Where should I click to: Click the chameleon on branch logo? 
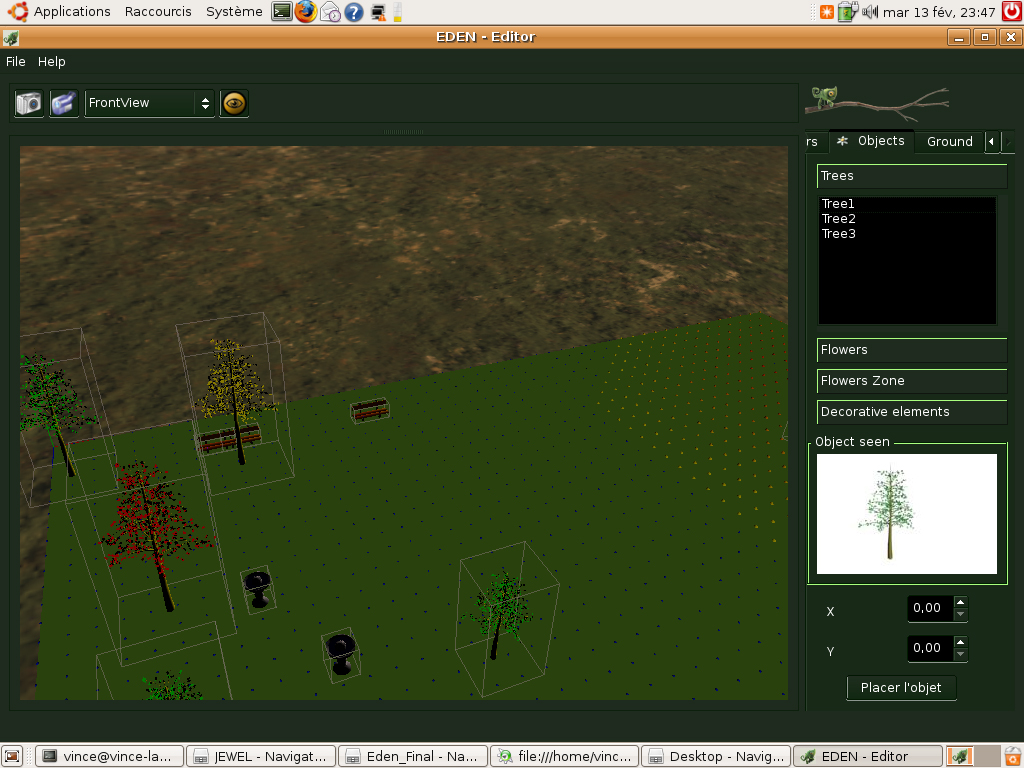(x=878, y=103)
